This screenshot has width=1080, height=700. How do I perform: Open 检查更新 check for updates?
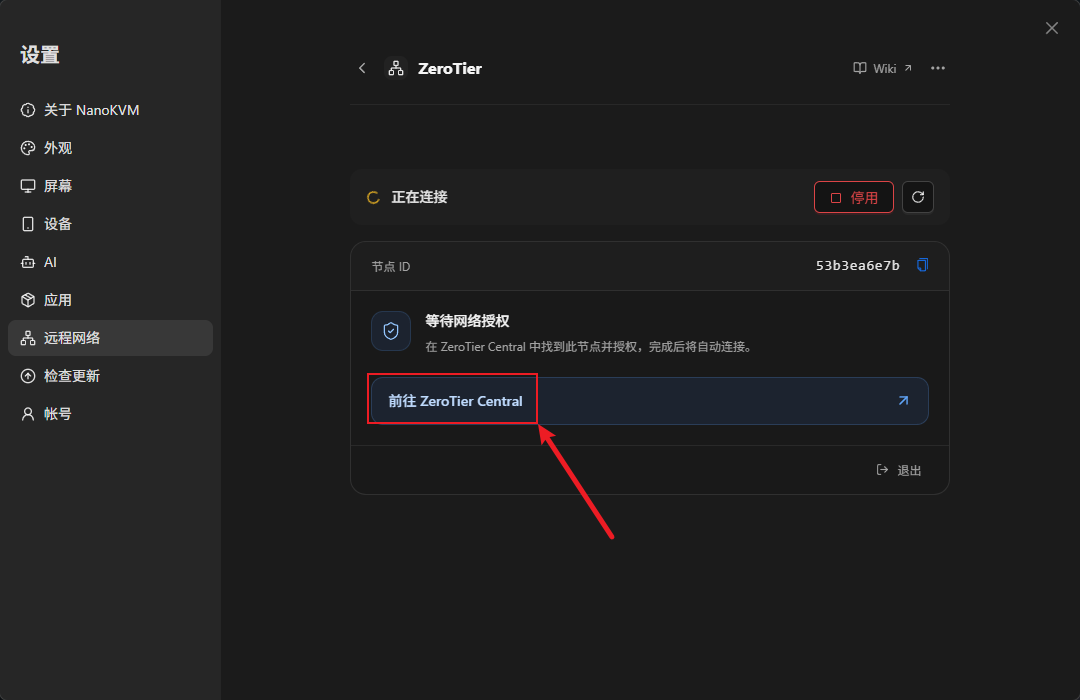pyautogui.click(x=110, y=375)
